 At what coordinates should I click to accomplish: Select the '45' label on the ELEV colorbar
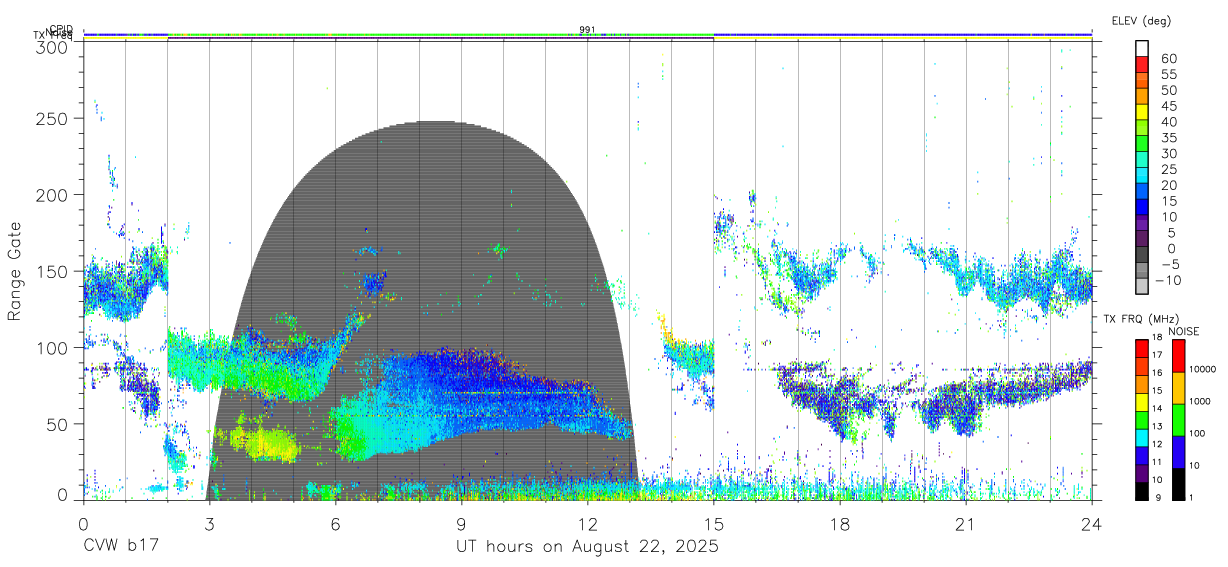point(1168,105)
